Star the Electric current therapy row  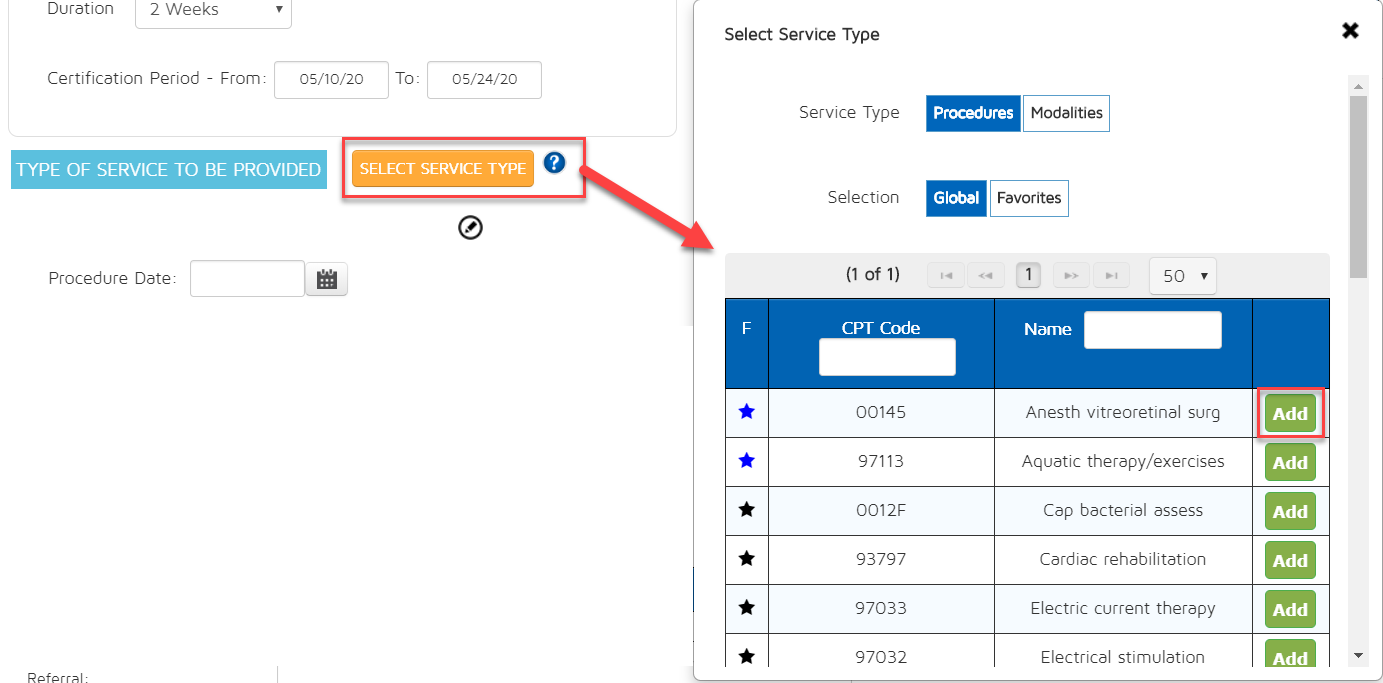746,608
